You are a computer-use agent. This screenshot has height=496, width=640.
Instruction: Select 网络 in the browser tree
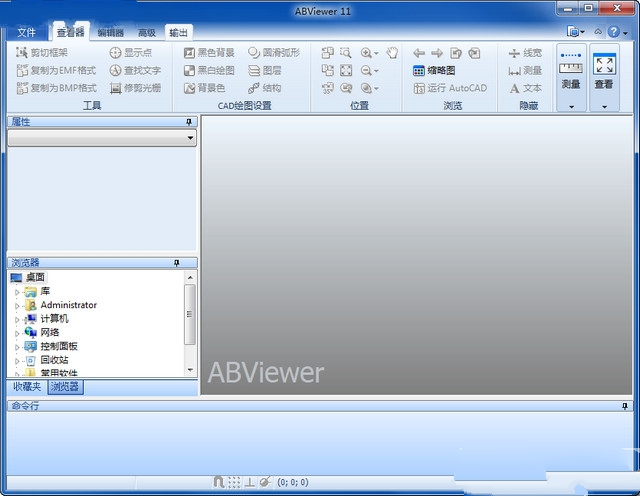point(49,332)
